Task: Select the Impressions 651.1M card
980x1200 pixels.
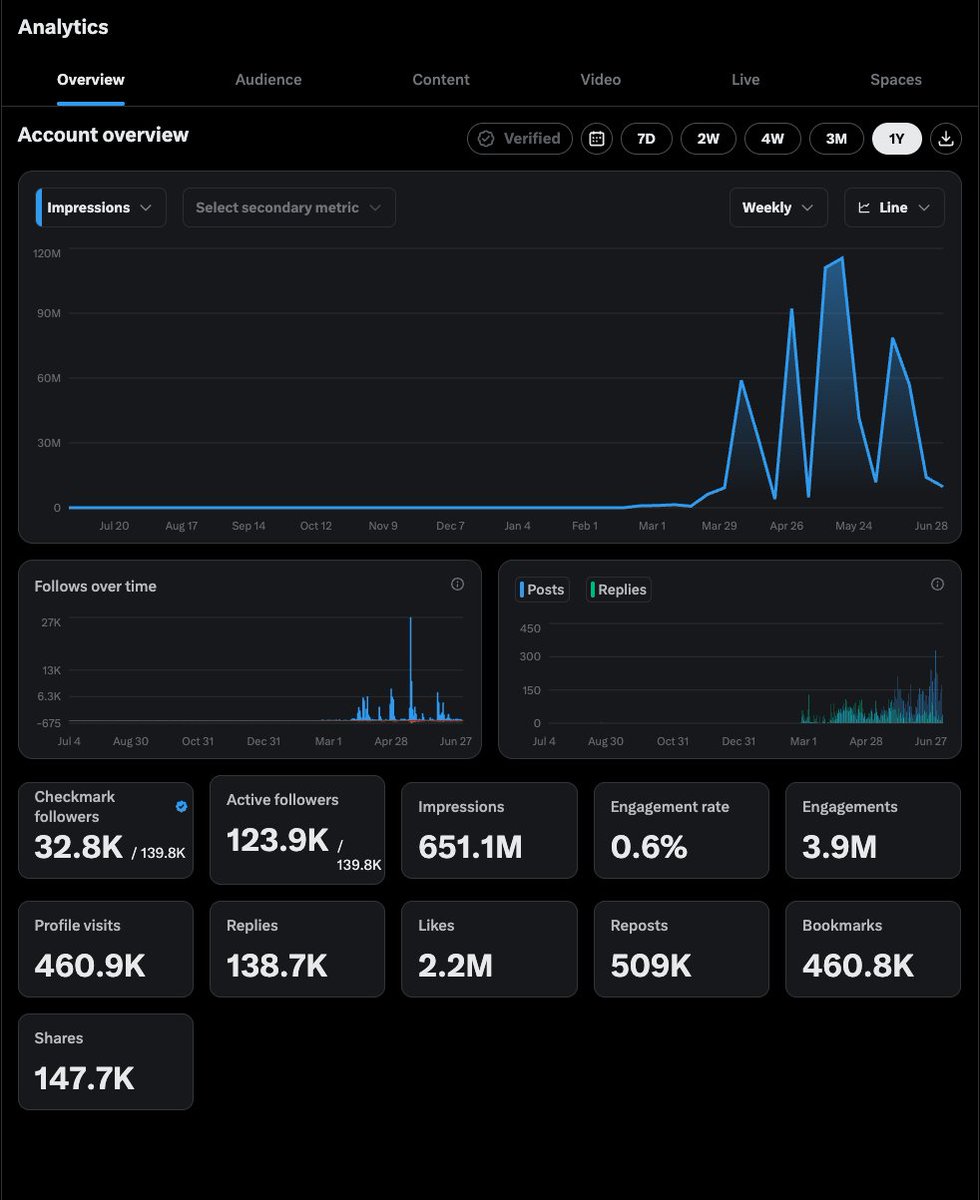Action: click(x=489, y=831)
